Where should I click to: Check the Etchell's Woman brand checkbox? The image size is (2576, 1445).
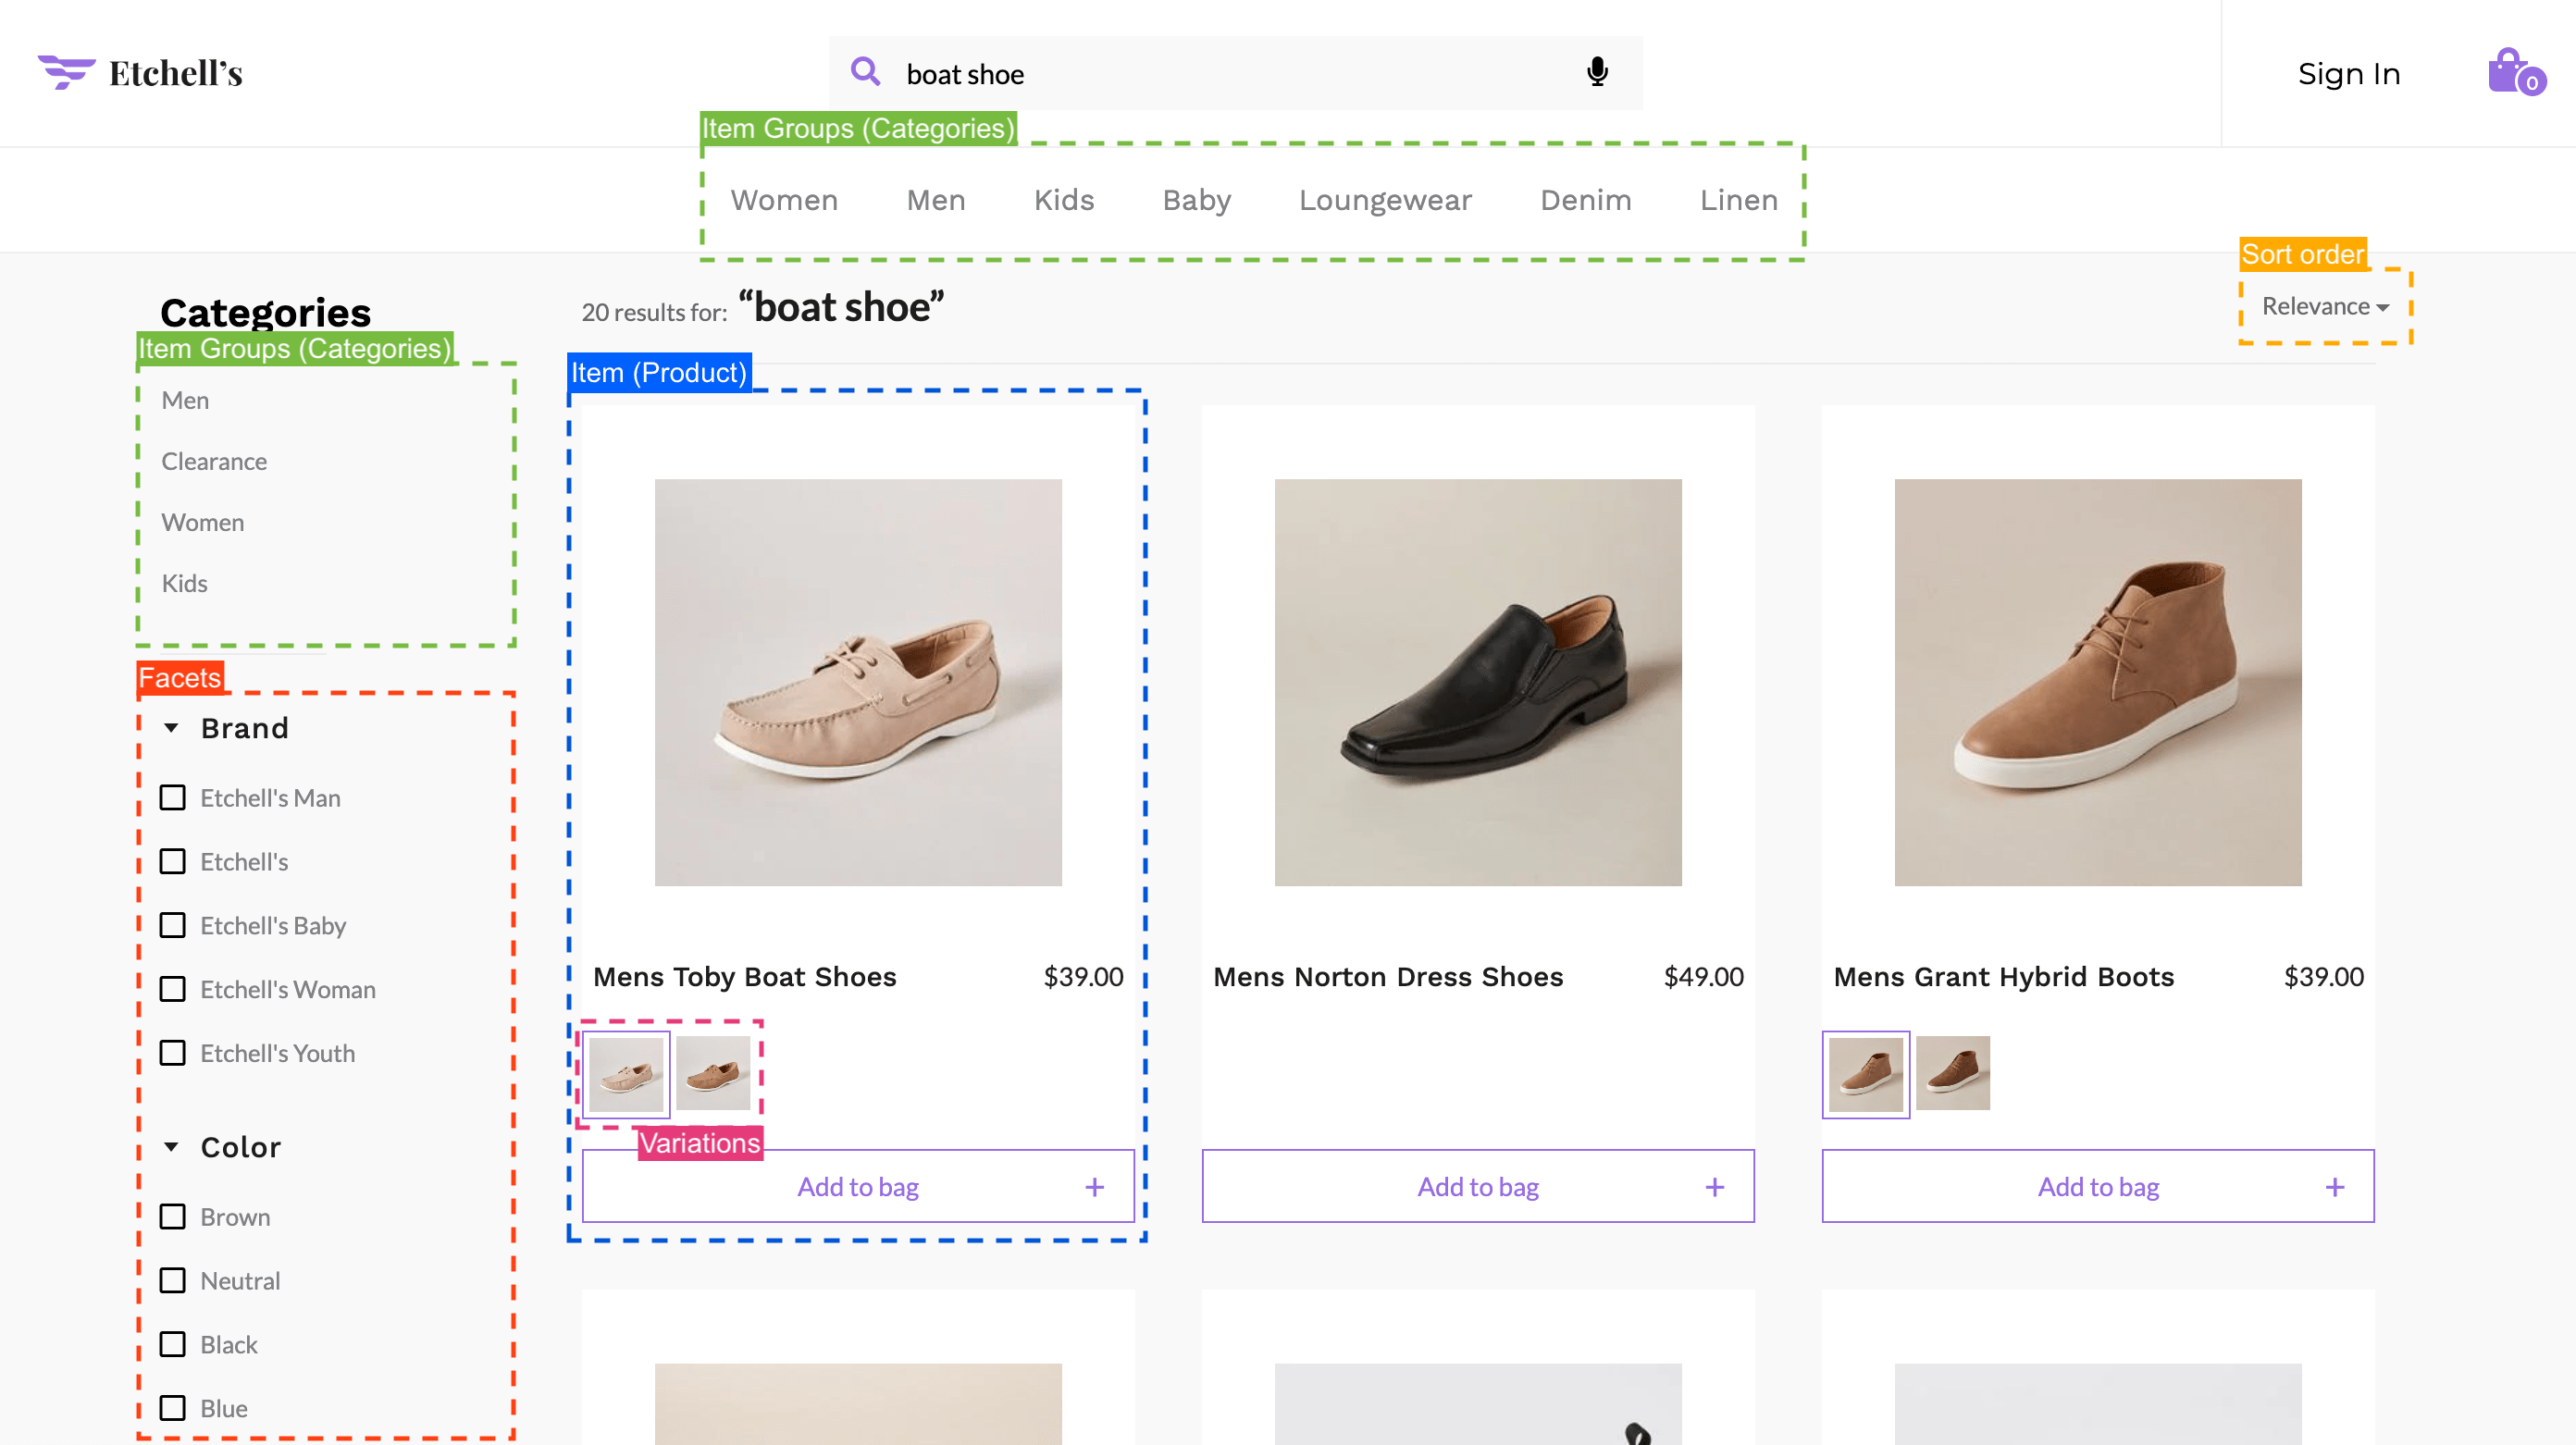(173, 990)
